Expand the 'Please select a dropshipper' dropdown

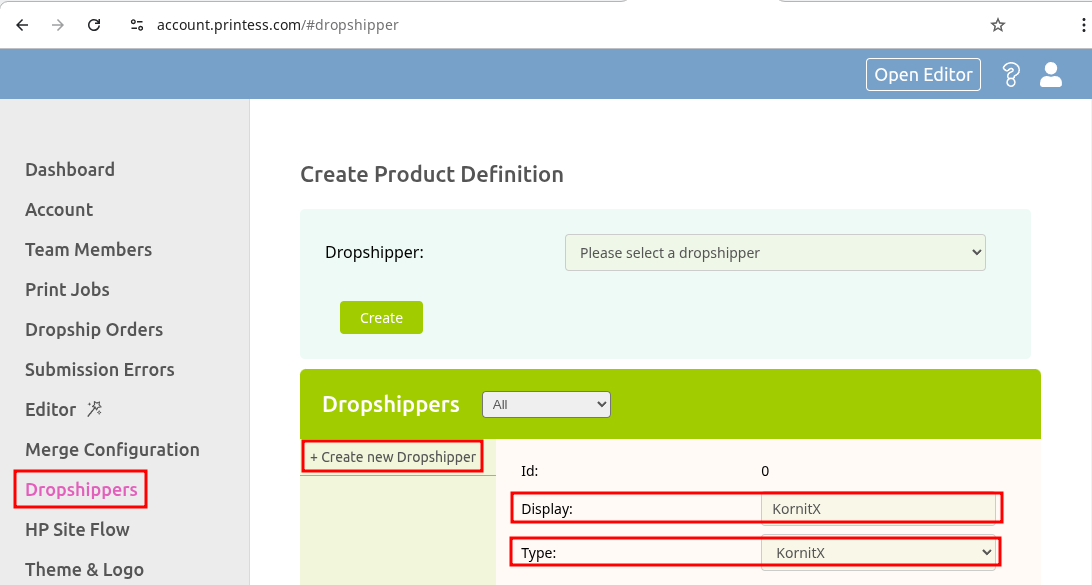(x=775, y=253)
